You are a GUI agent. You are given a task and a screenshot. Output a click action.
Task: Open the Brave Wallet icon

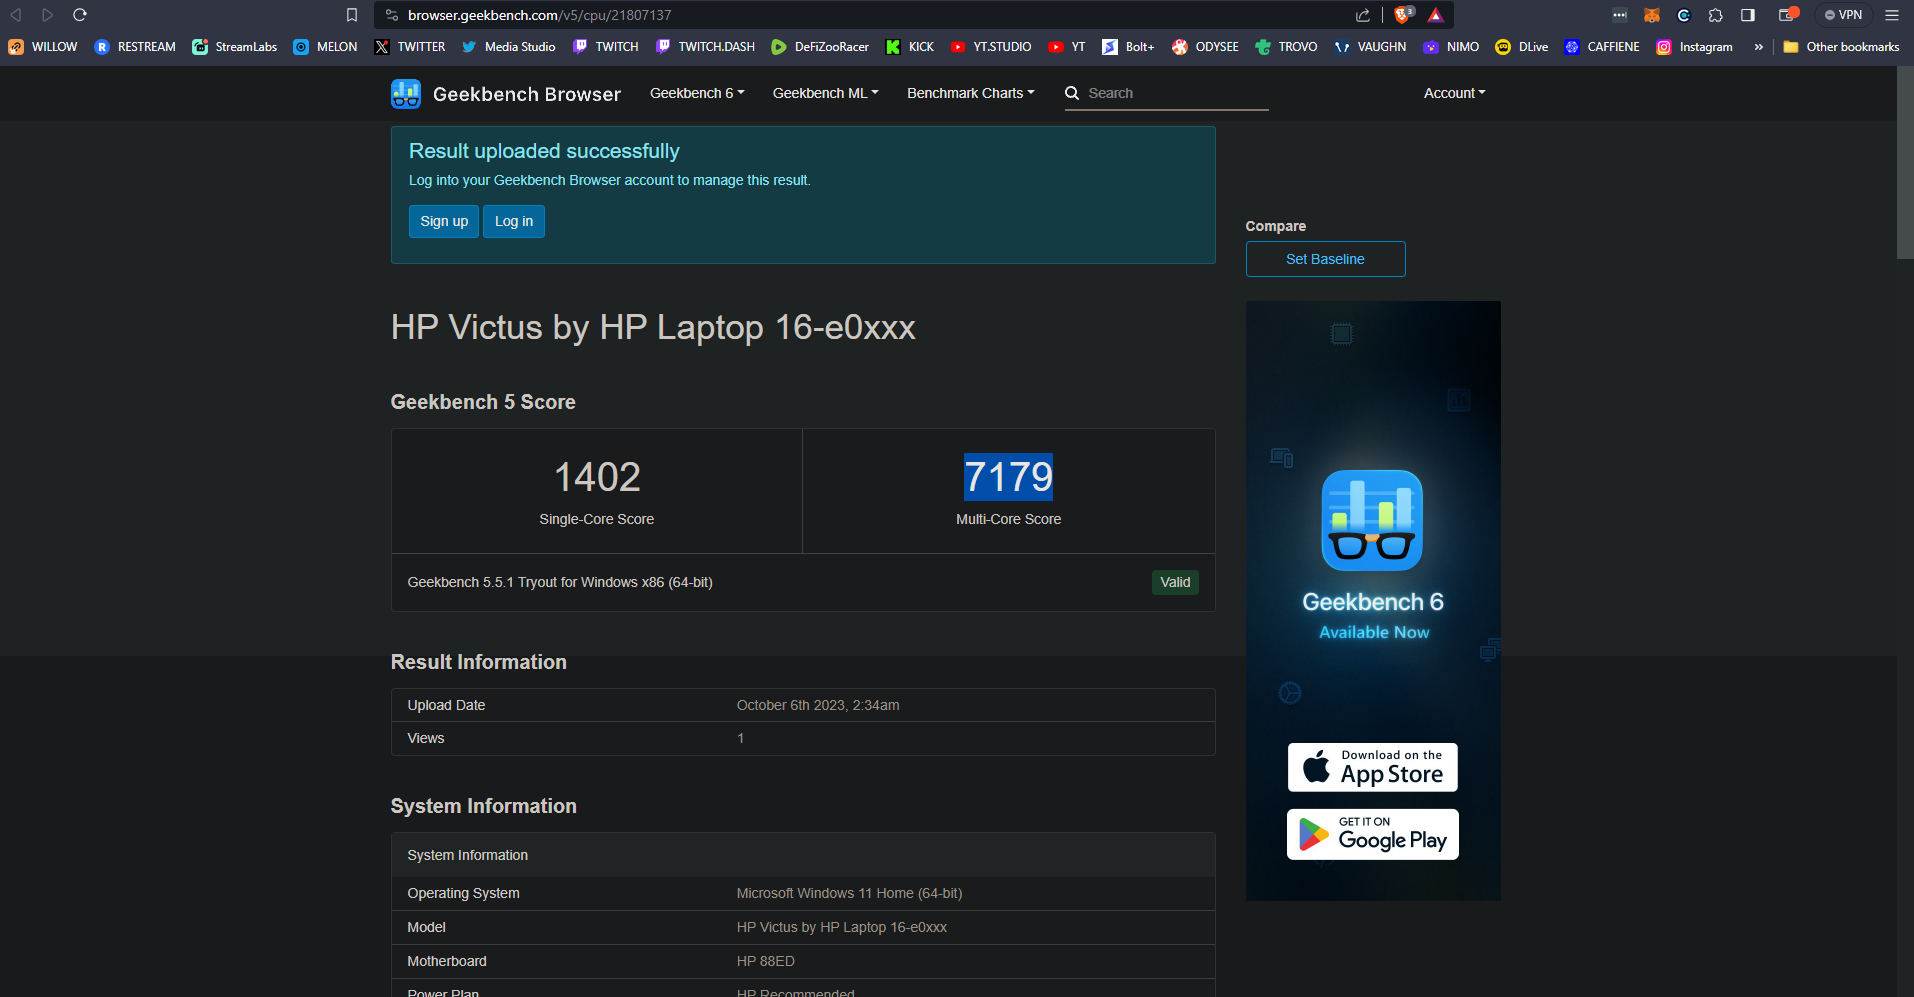tap(1788, 15)
